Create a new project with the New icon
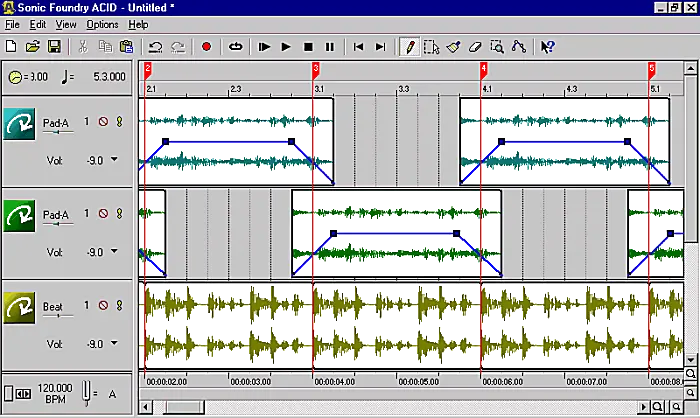Screen dimensions: 700x418 (11, 46)
